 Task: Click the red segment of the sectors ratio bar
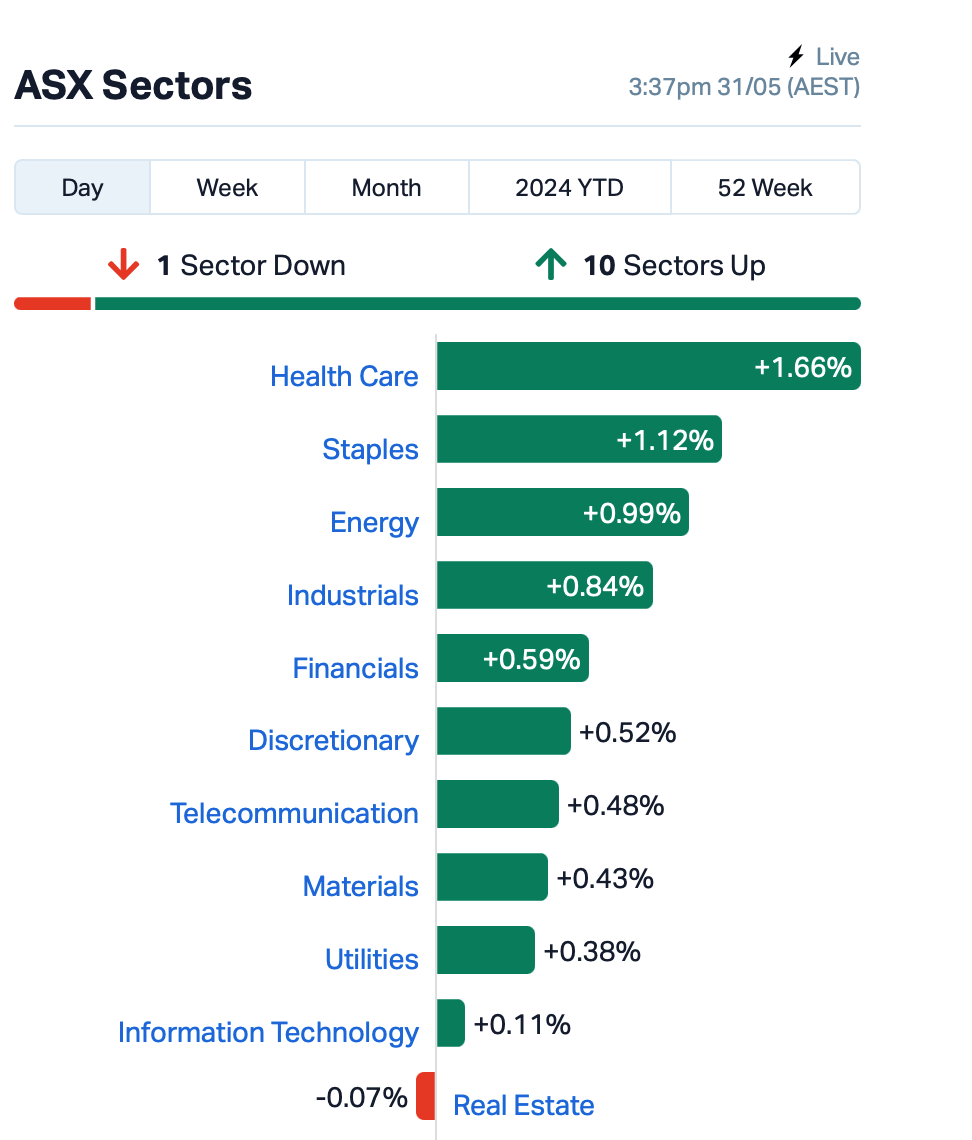click(52, 304)
